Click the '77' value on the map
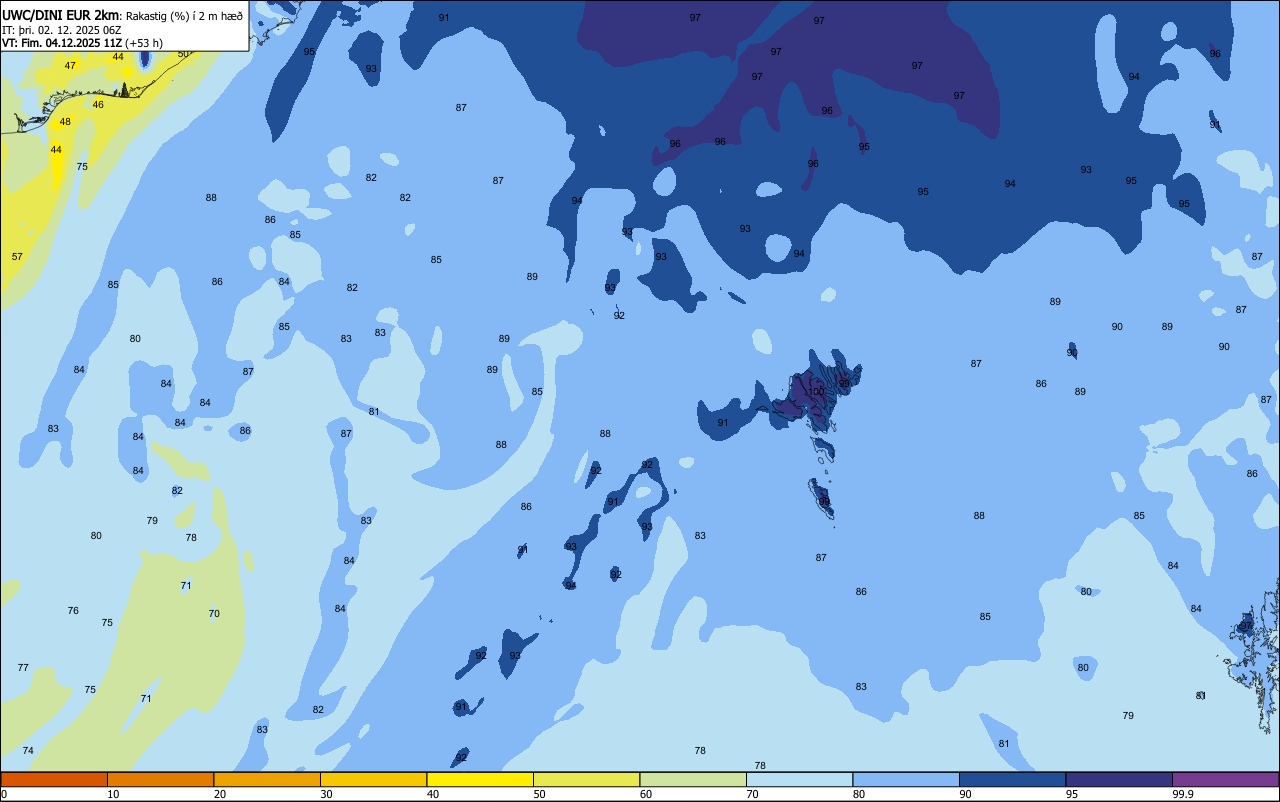This screenshot has width=1280, height=802. click(23, 668)
